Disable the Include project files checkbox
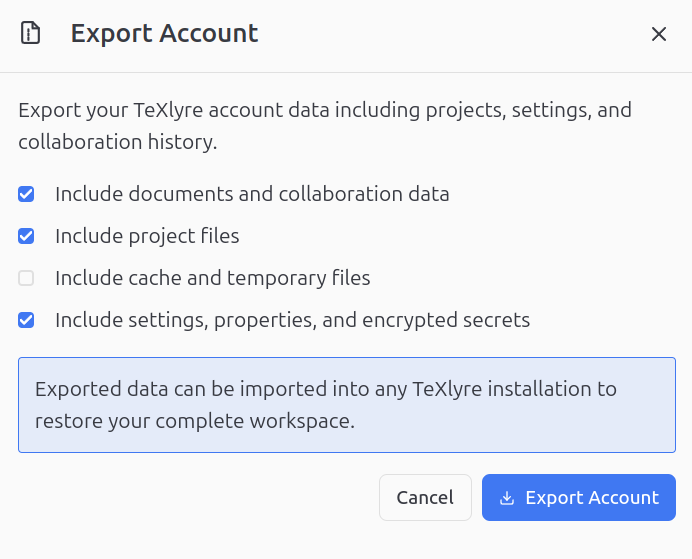 click(x=27, y=237)
